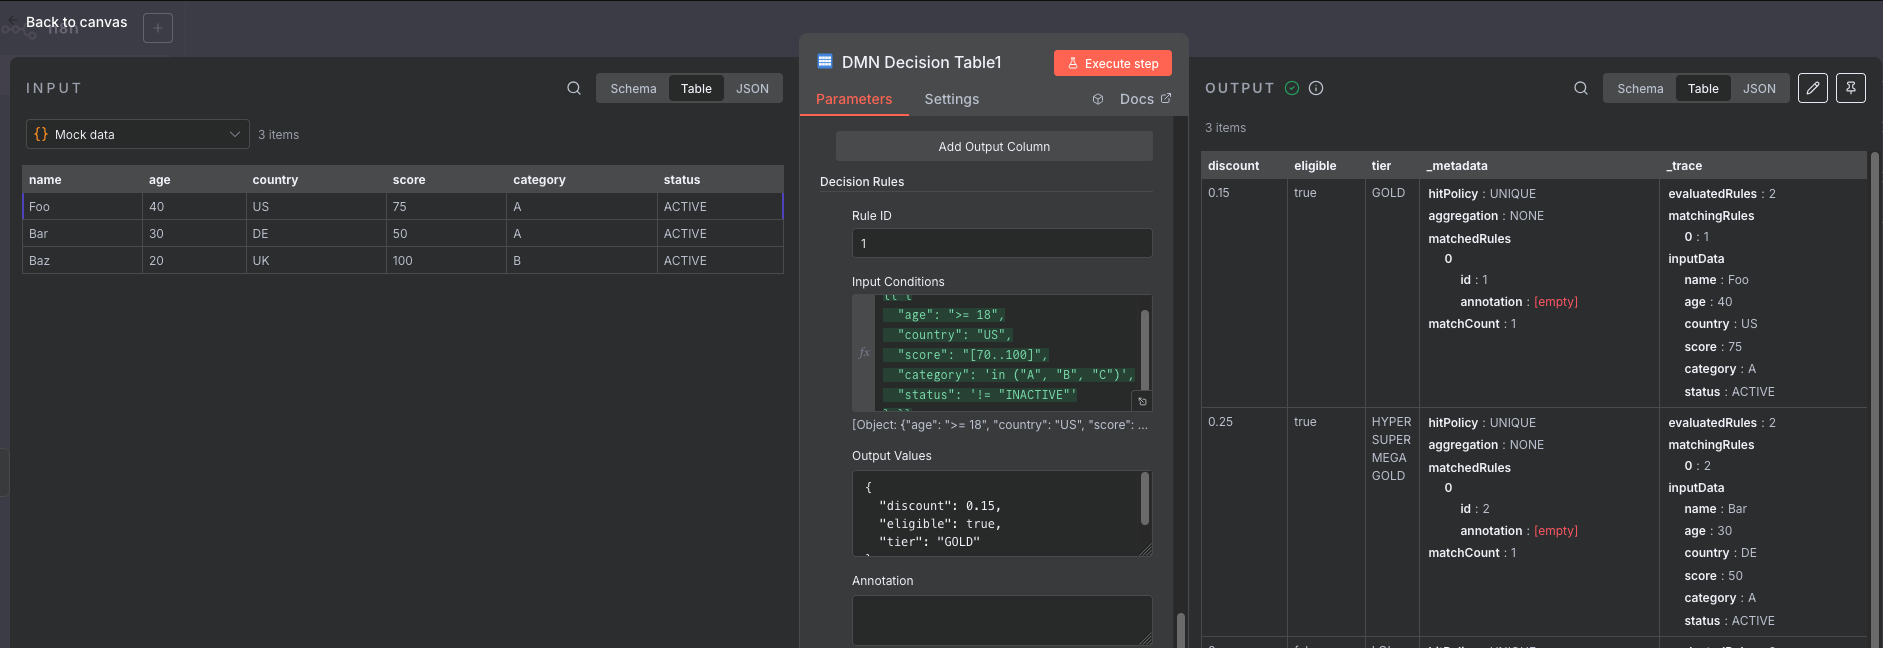Screen dimensions: 1883x648
Task: Click the Output Values scrollbar
Action: (x=1145, y=498)
